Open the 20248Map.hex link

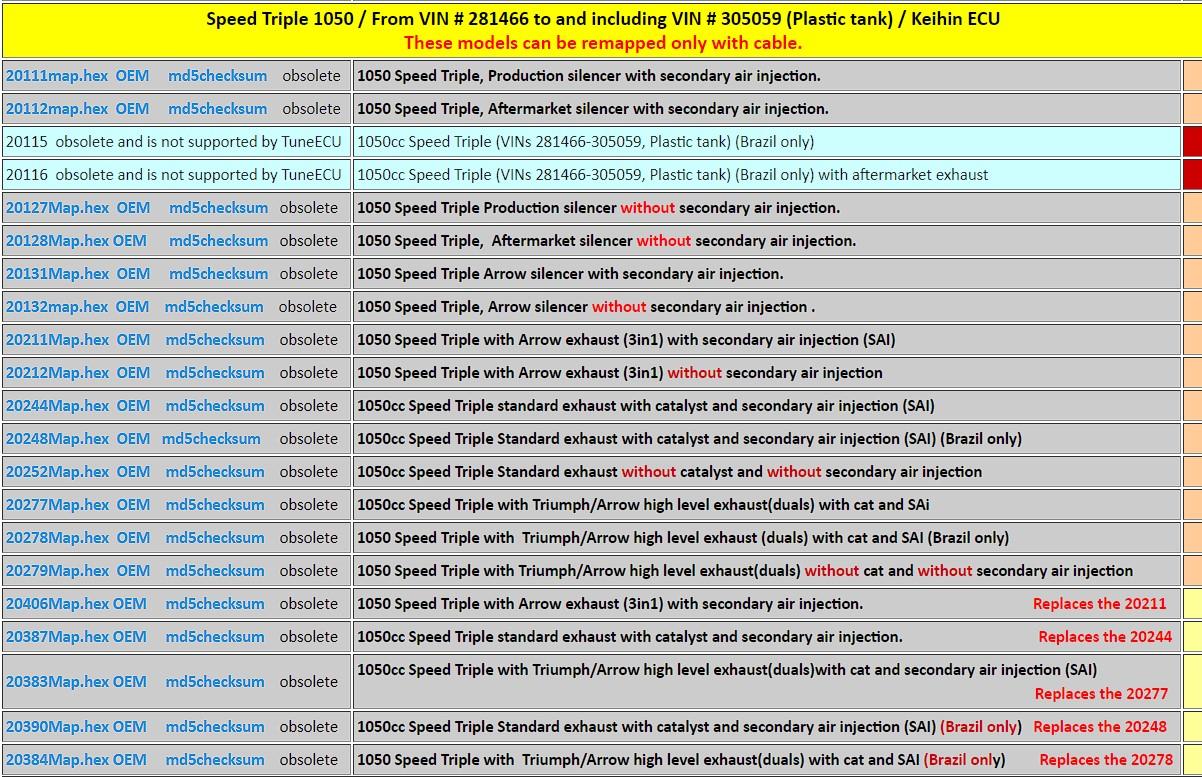coord(57,438)
